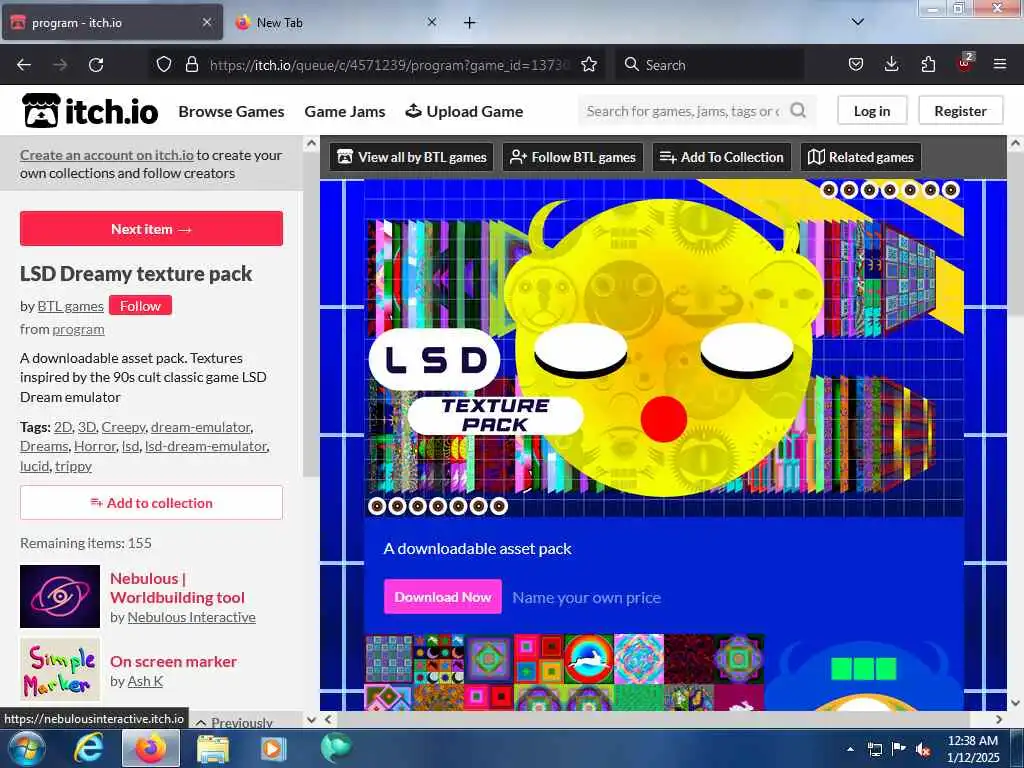Open Game Jams page
Screen dimensions: 1024x768
(x=345, y=112)
